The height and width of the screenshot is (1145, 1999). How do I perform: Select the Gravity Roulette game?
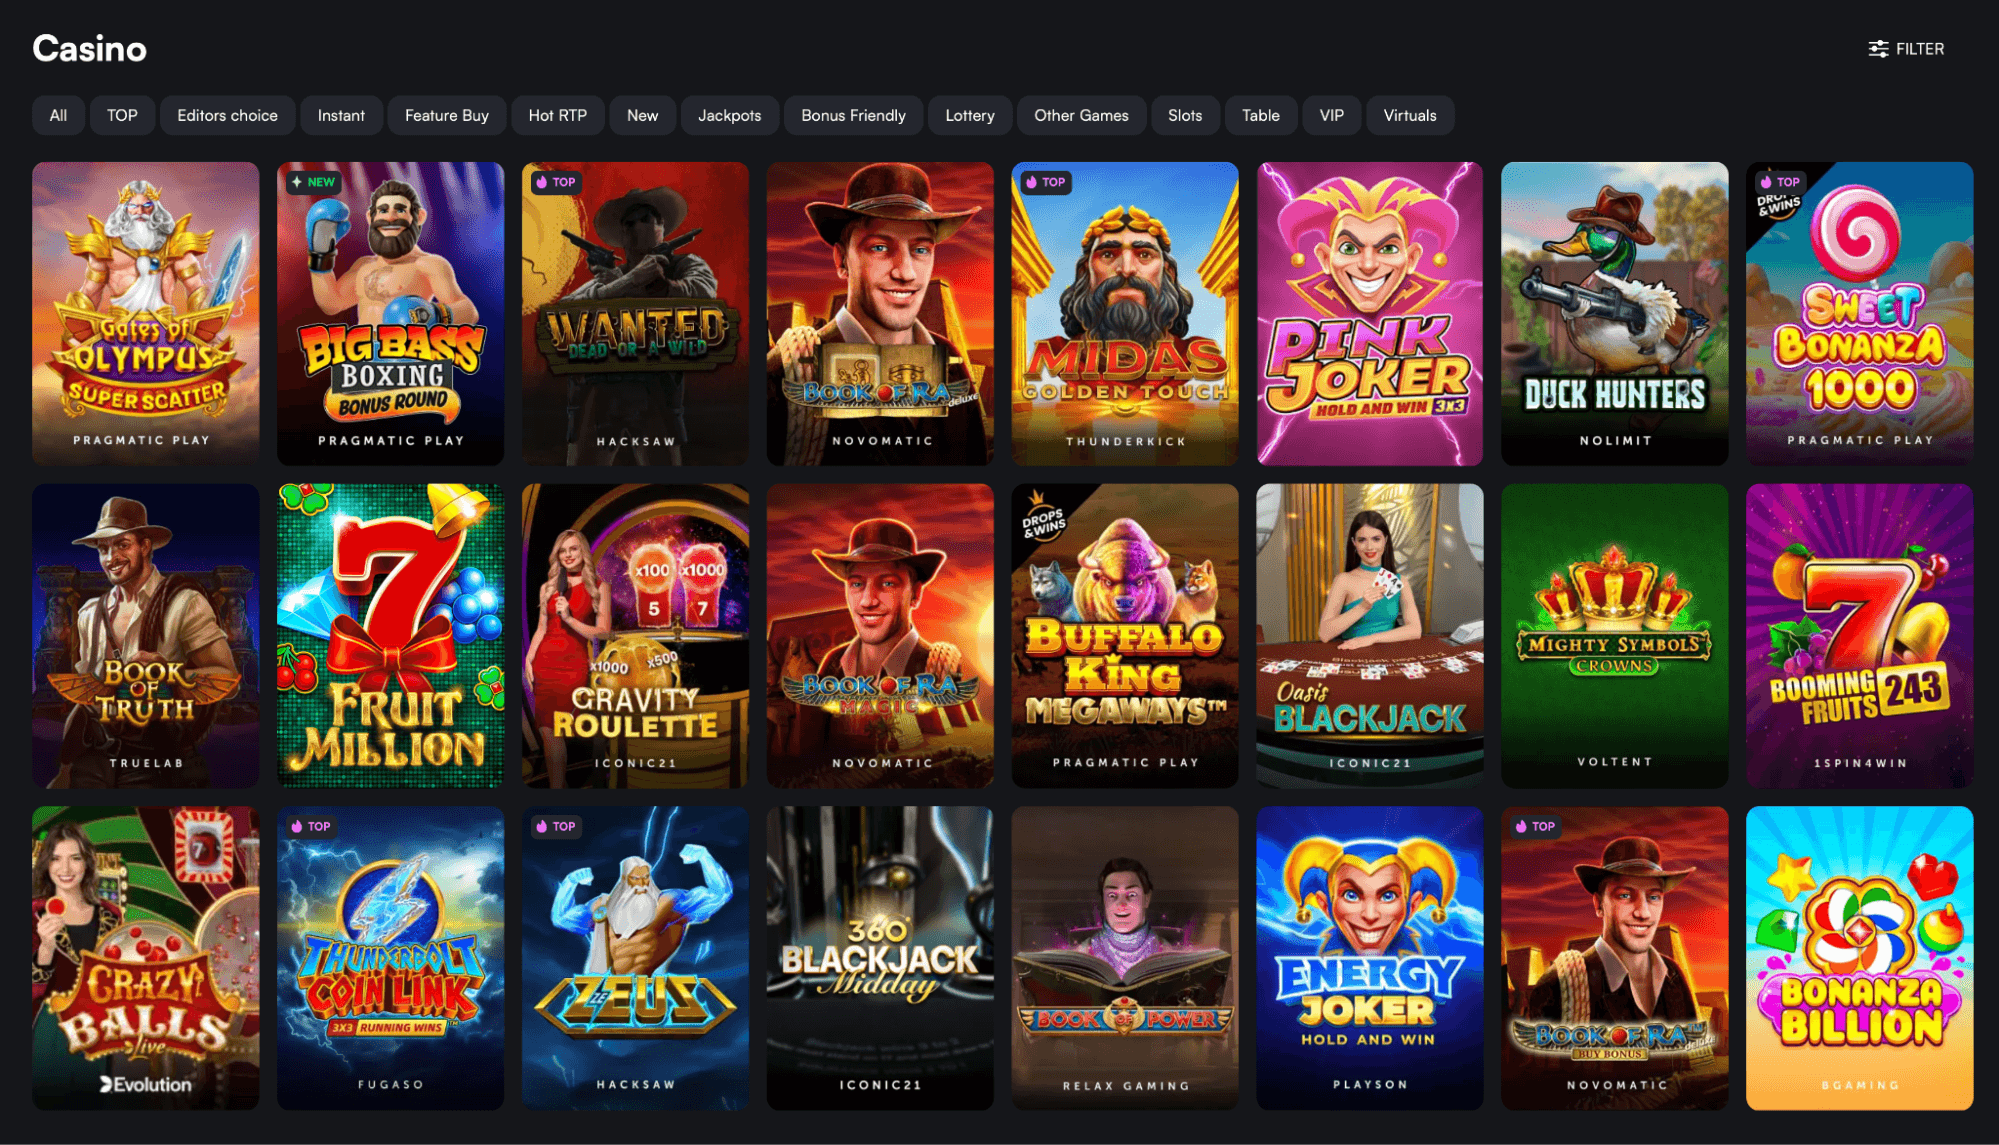635,636
